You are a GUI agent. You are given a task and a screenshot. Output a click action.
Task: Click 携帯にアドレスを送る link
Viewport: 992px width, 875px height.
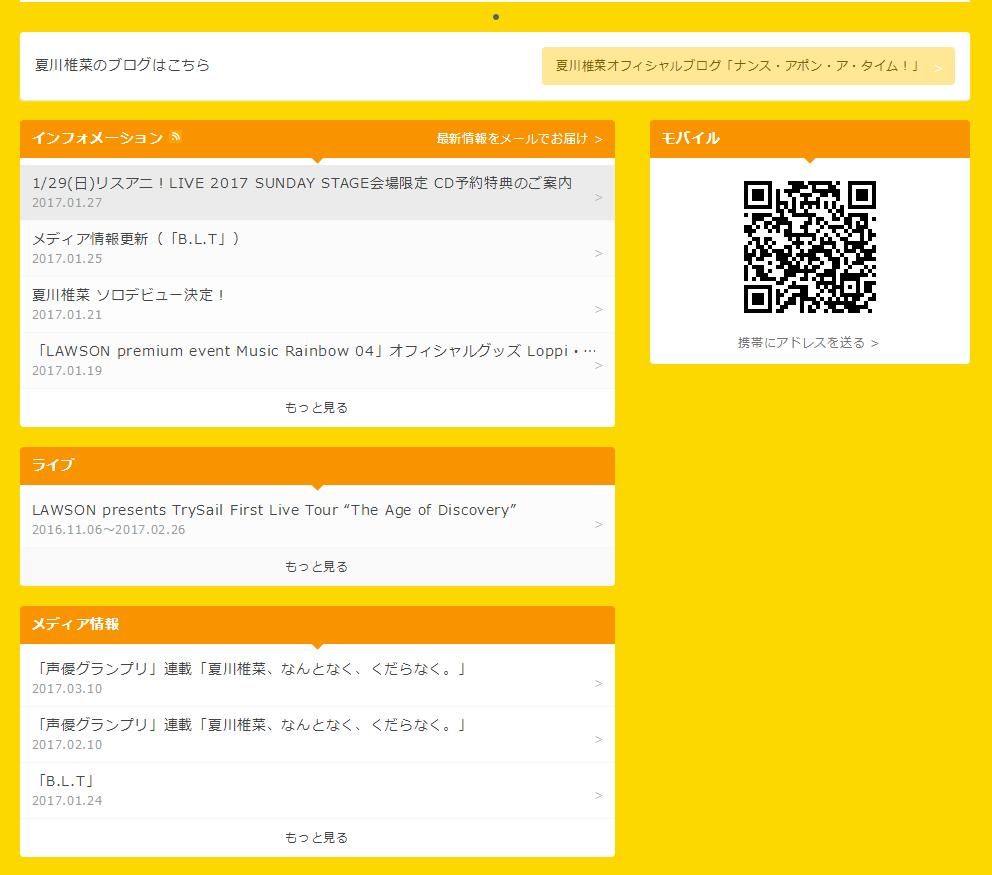point(808,343)
